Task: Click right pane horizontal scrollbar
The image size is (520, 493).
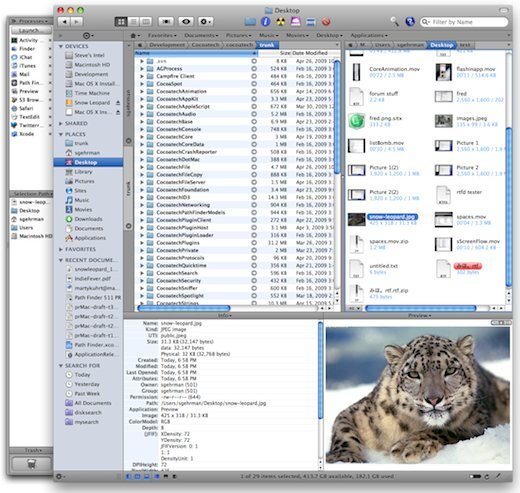Action: click(x=421, y=308)
